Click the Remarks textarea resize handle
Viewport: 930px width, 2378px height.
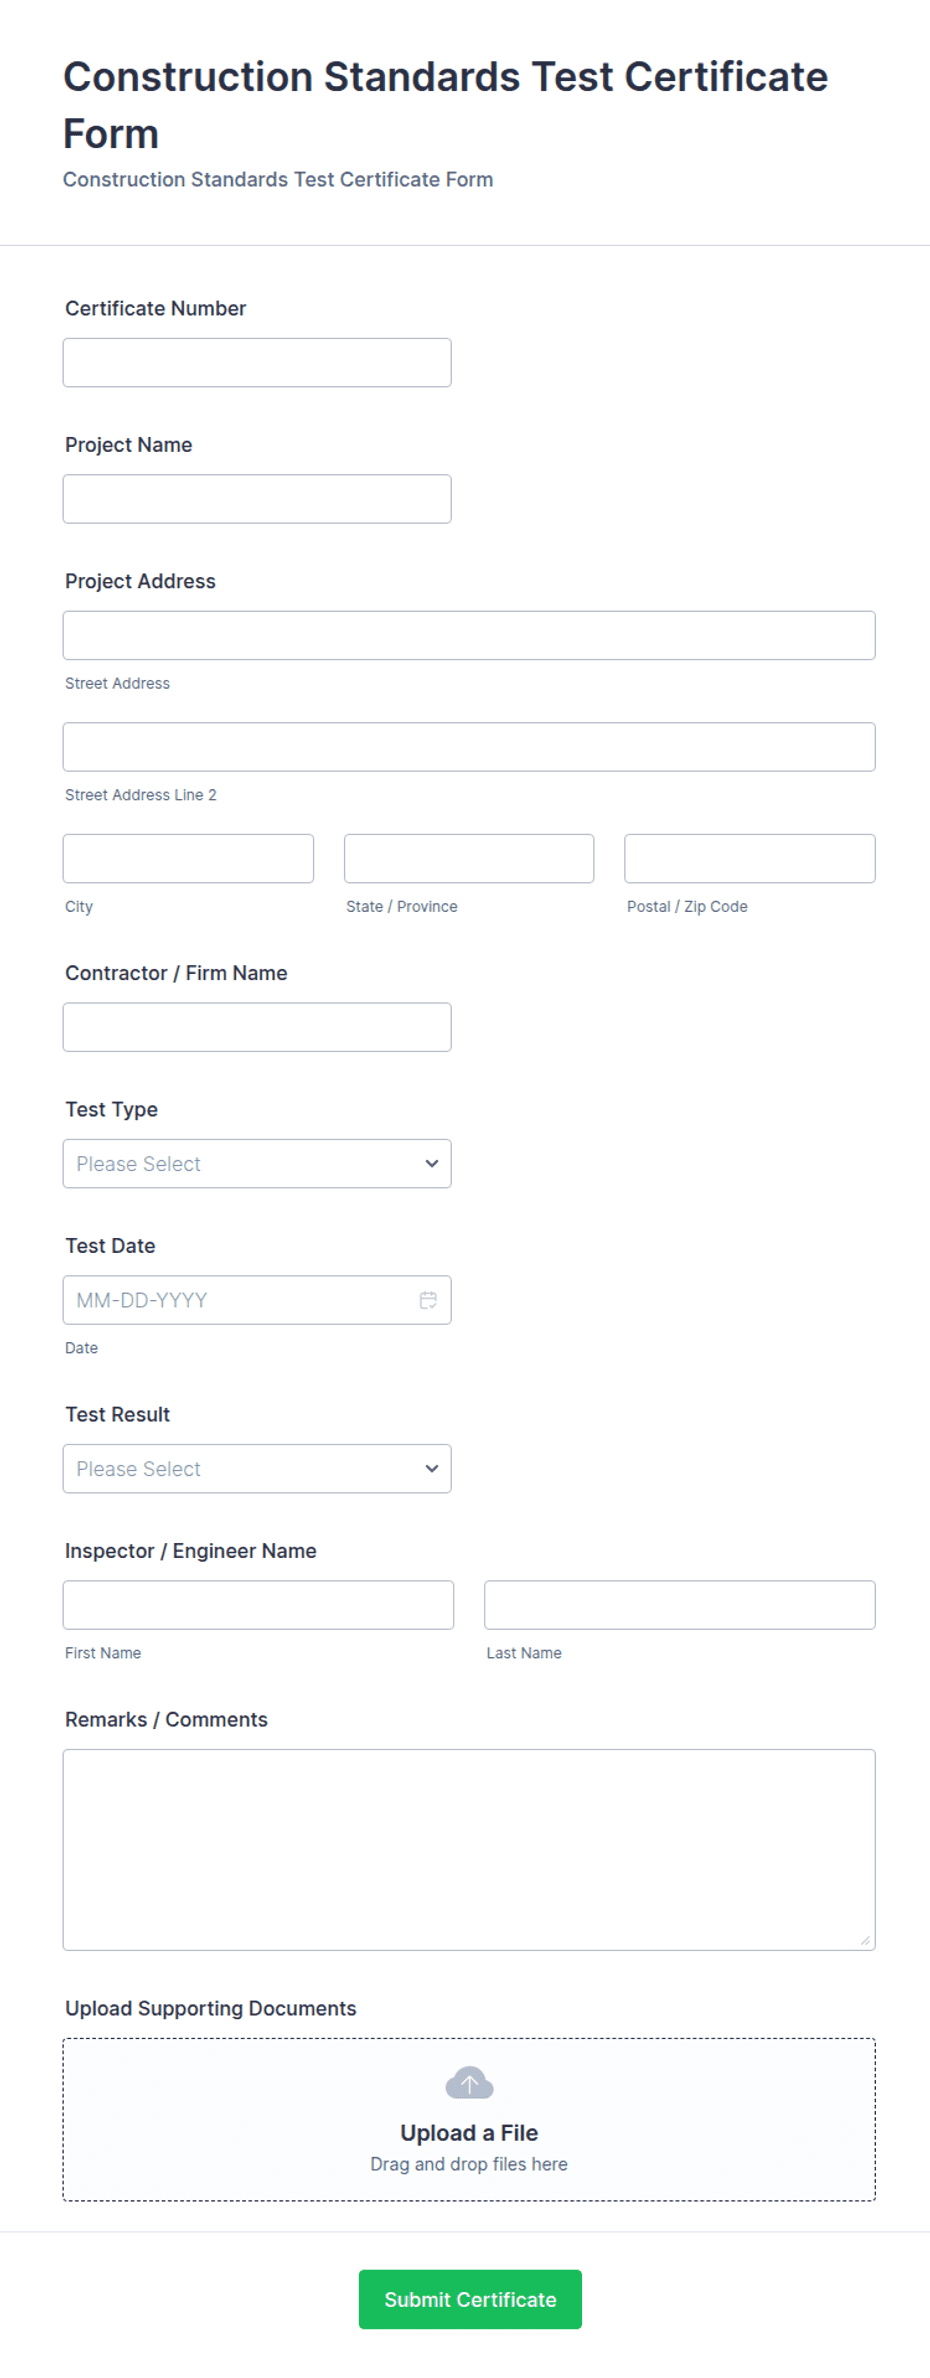tap(865, 1940)
